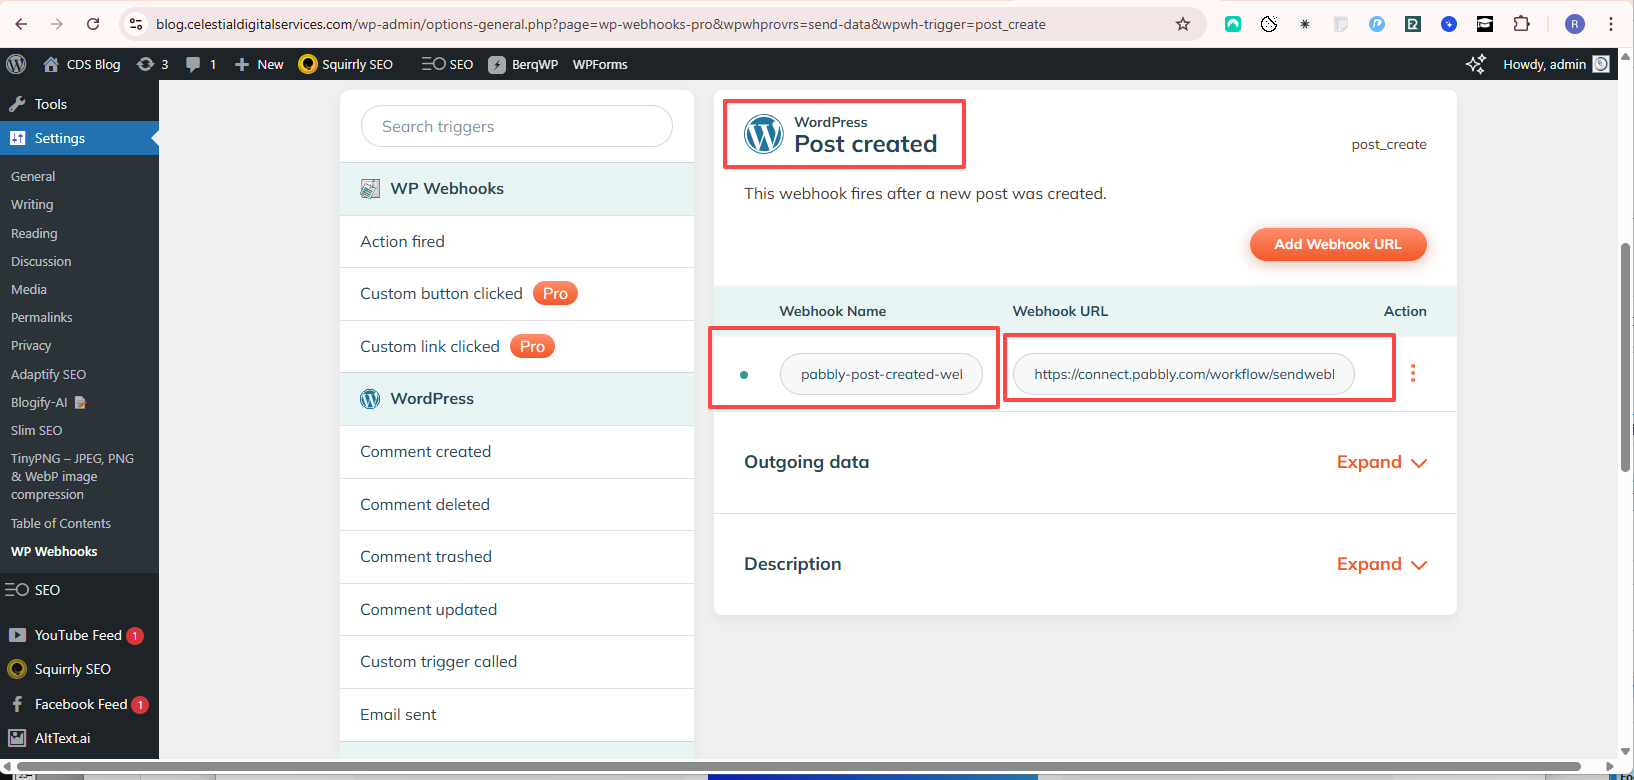Select the Comment trashed trigger

[x=517, y=557]
